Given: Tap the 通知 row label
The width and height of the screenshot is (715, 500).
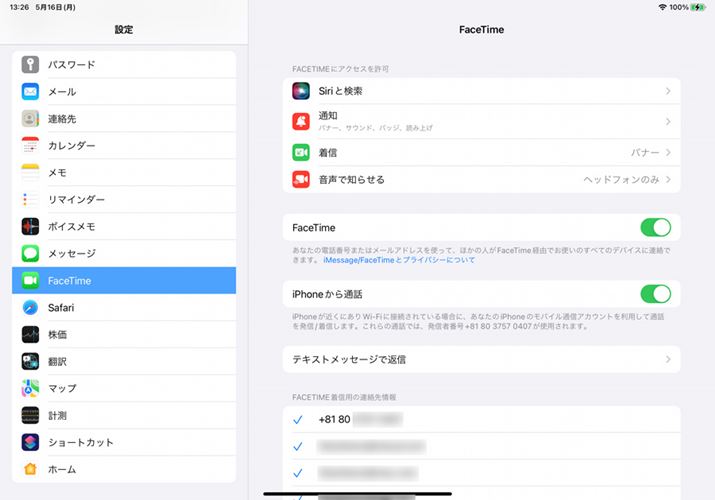Looking at the screenshot, I should click(328, 116).
